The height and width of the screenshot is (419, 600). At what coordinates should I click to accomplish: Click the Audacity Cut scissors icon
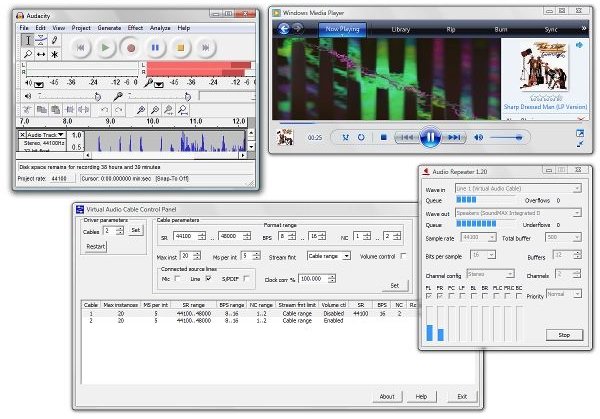27,110
